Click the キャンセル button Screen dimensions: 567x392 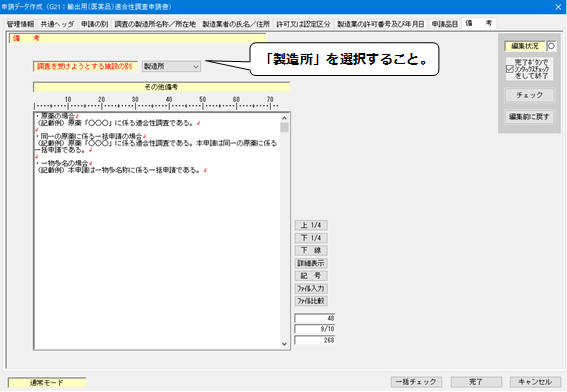pyautogui.click(x=535, y=382)
